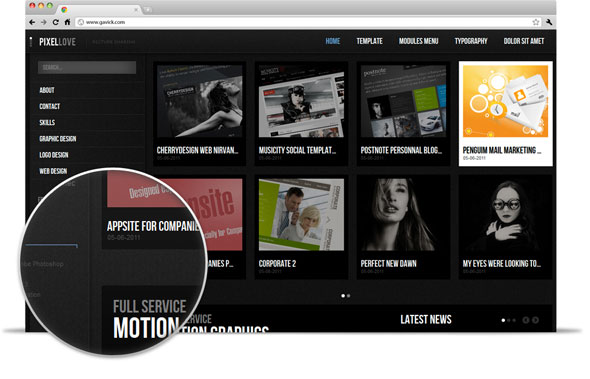
Task: Close the current browser tab
Action: click(136, 10)
